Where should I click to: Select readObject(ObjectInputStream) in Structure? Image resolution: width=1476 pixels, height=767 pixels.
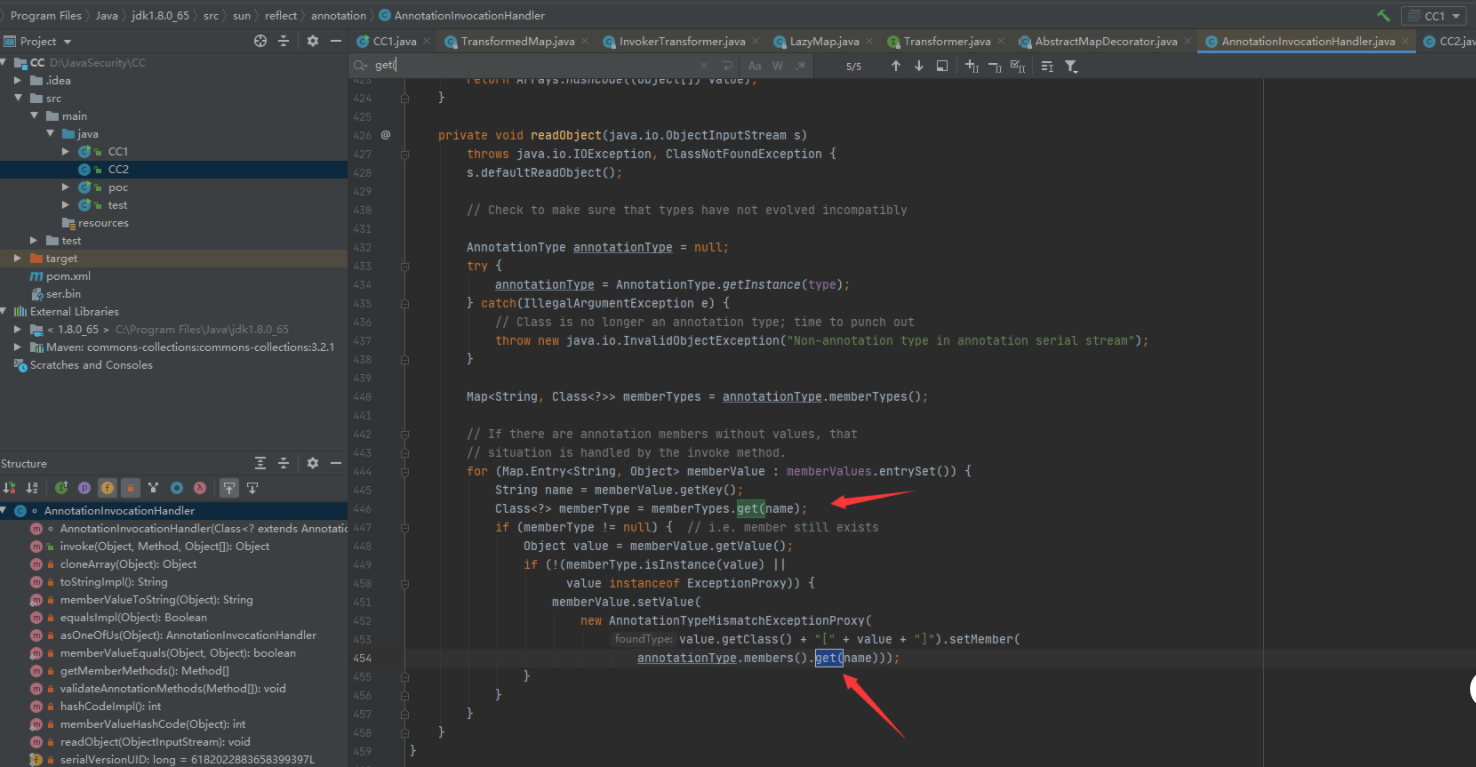pos(155,742)
